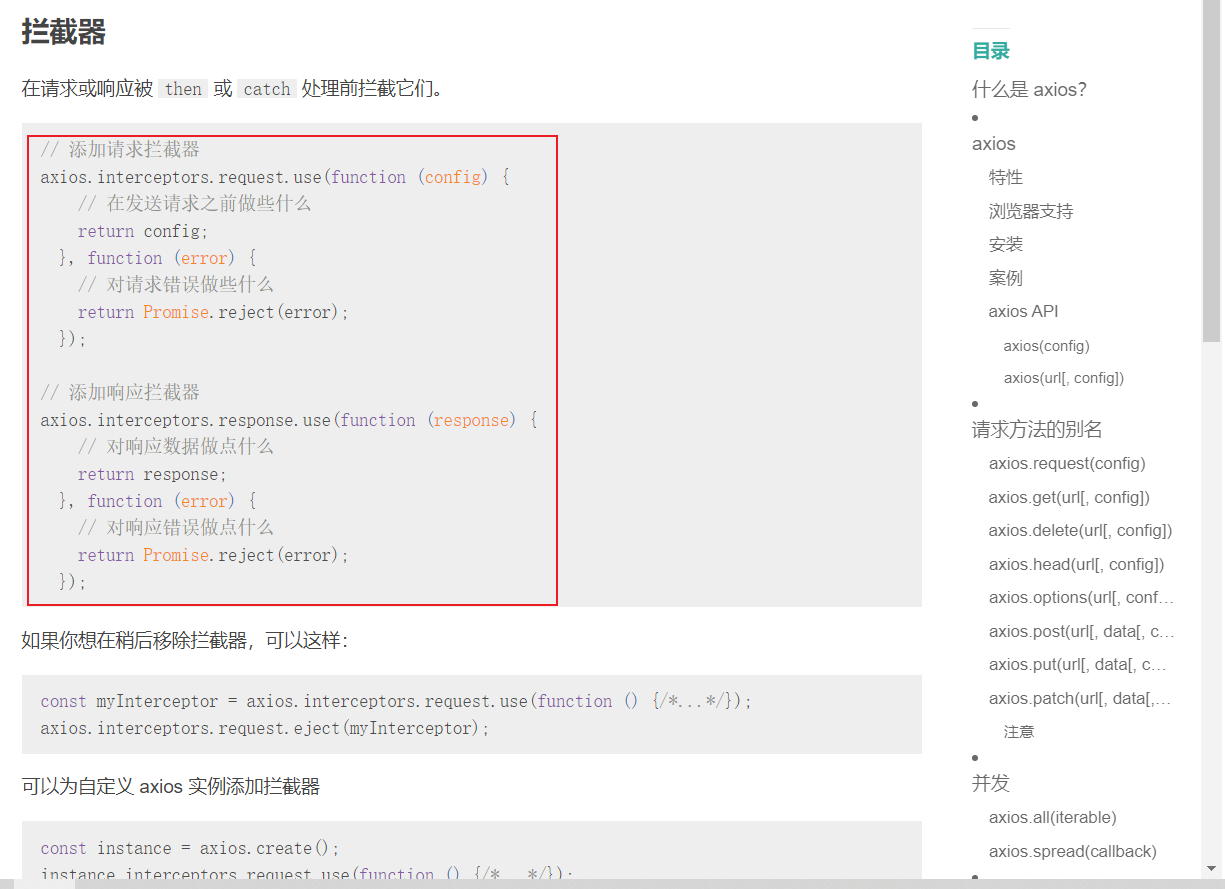Open axios.options link in sidebar
The height and width of the screenshot is (889, 1225).
[1081, 597]
